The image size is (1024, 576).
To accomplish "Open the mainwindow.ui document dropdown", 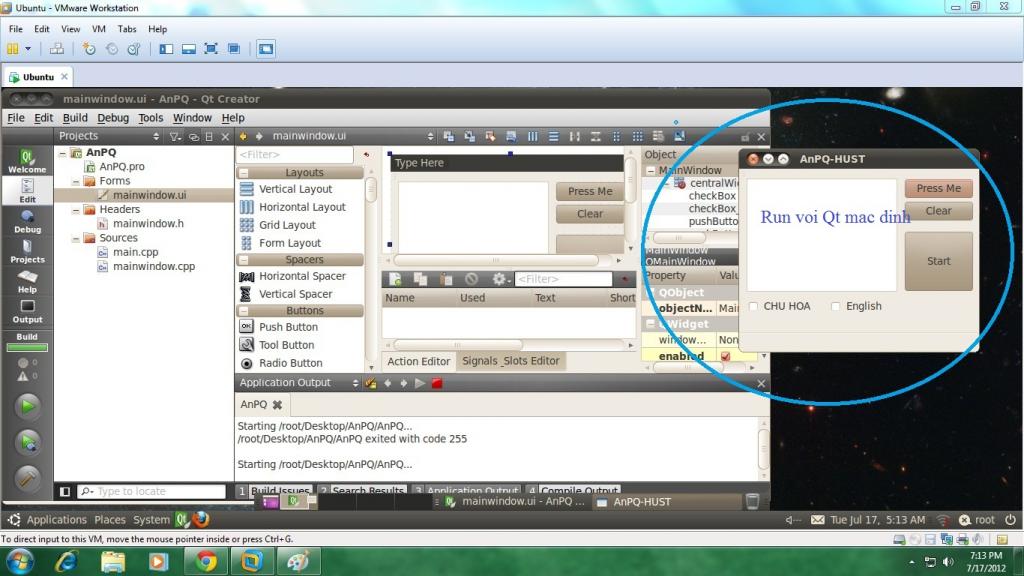I will 430,136.
